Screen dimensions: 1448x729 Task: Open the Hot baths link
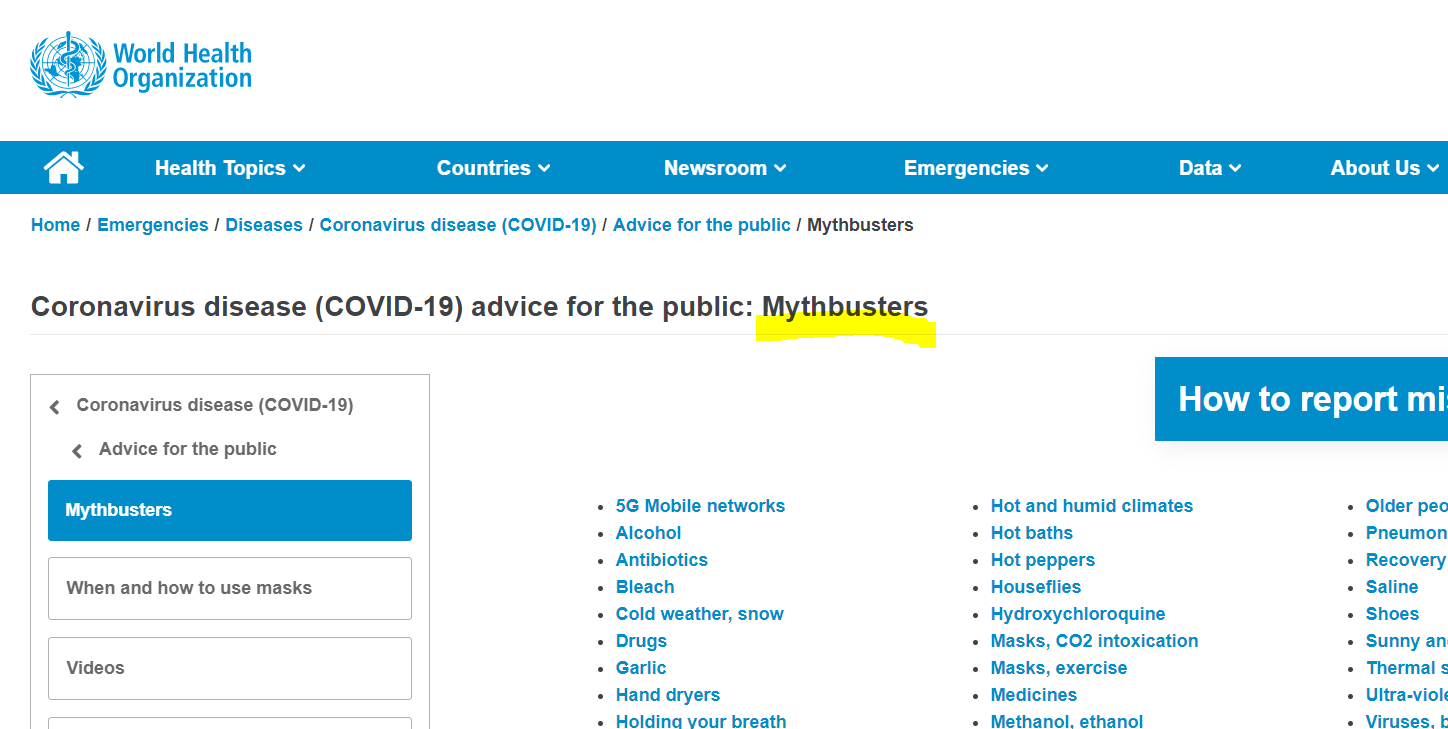[x=1032, y=533]
